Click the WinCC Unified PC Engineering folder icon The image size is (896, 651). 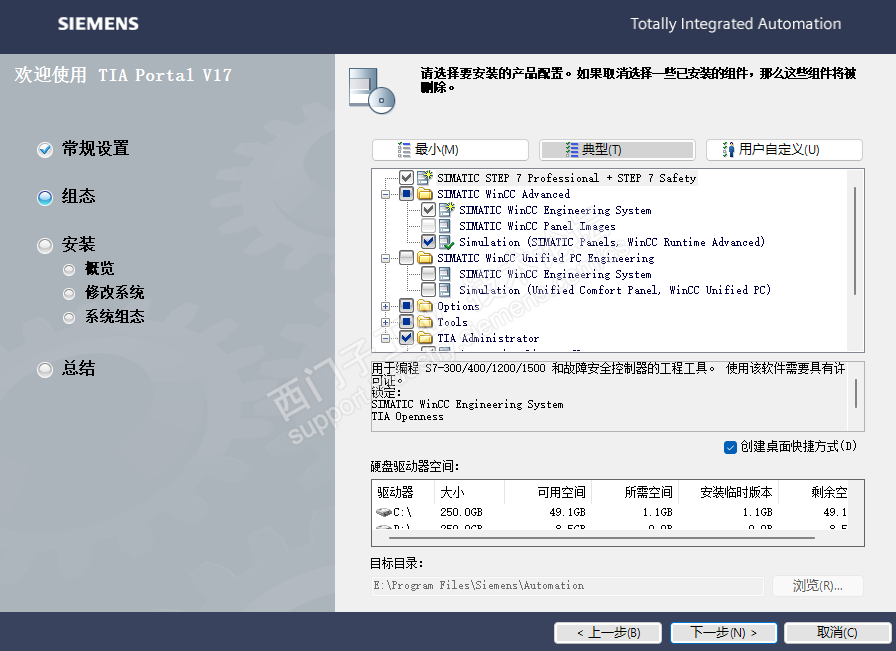[x=425, y=258]
